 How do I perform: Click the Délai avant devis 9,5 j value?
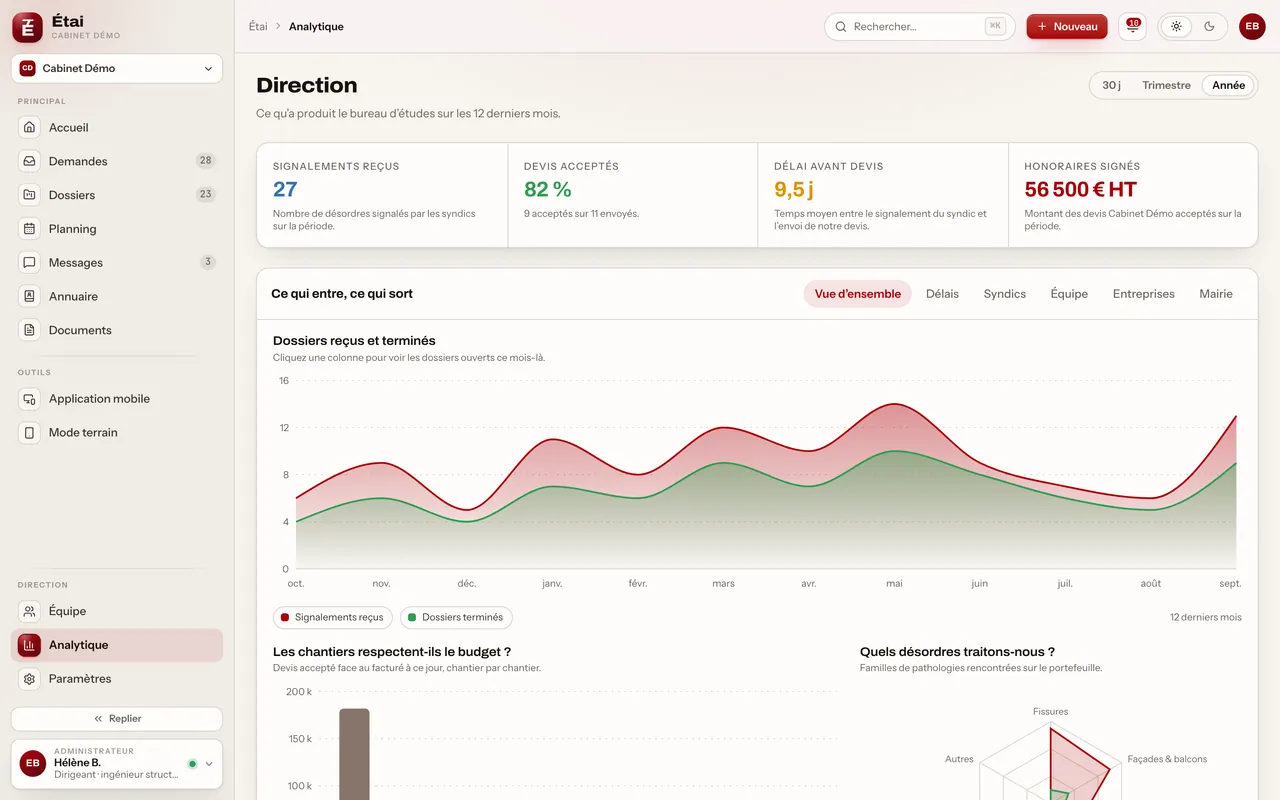tap(794, 189)
